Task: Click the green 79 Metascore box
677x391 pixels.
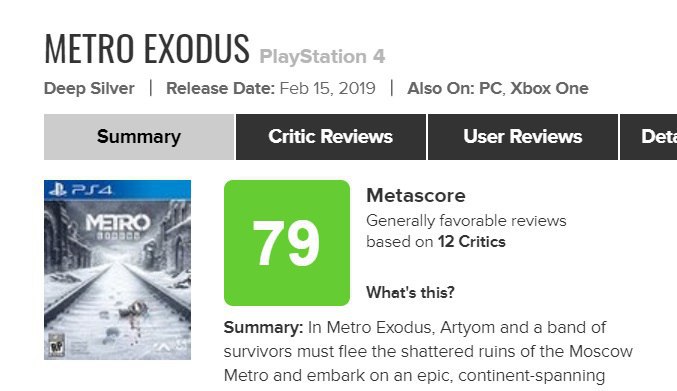Action: tap(287, 243)
